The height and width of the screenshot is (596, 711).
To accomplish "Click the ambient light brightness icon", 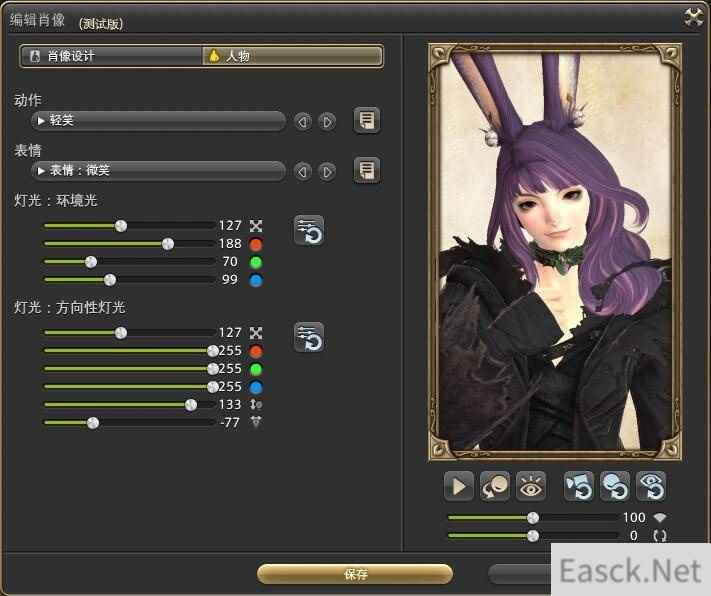I will (x=256, y=226).
